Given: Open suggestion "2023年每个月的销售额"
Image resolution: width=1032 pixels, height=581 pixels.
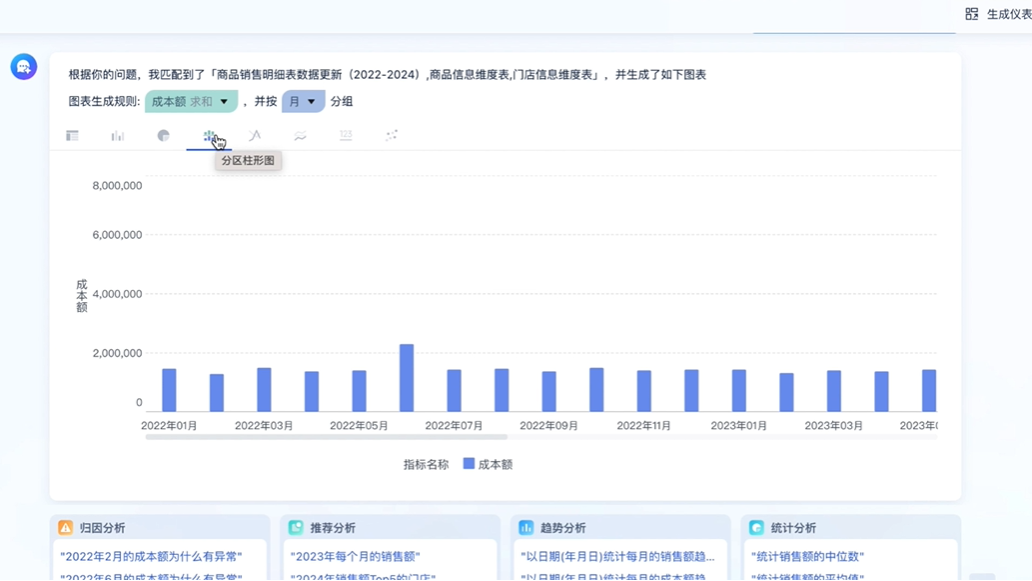Looking at the screenshot, I should point(355,557).
